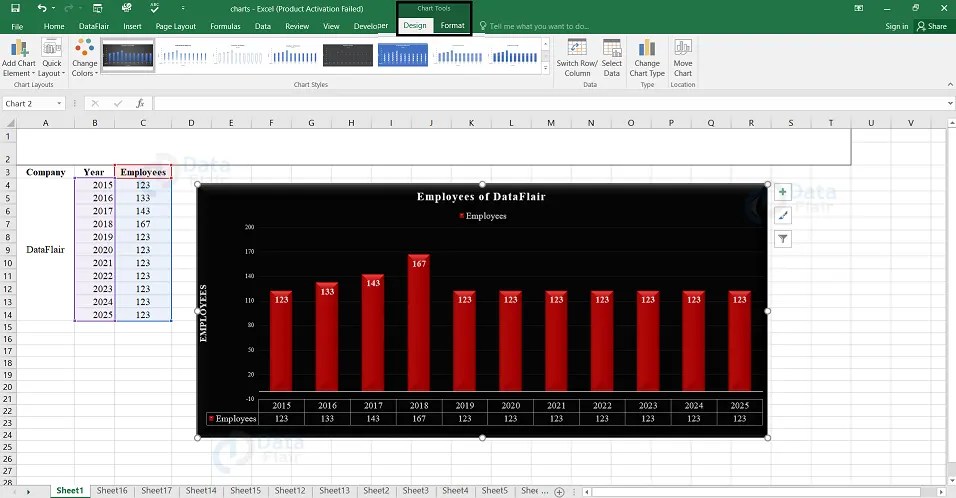Image resolution: width=956 pixels, height=498 pixels.
Task: Open Change Colors palette
Action: pos(84,57)
